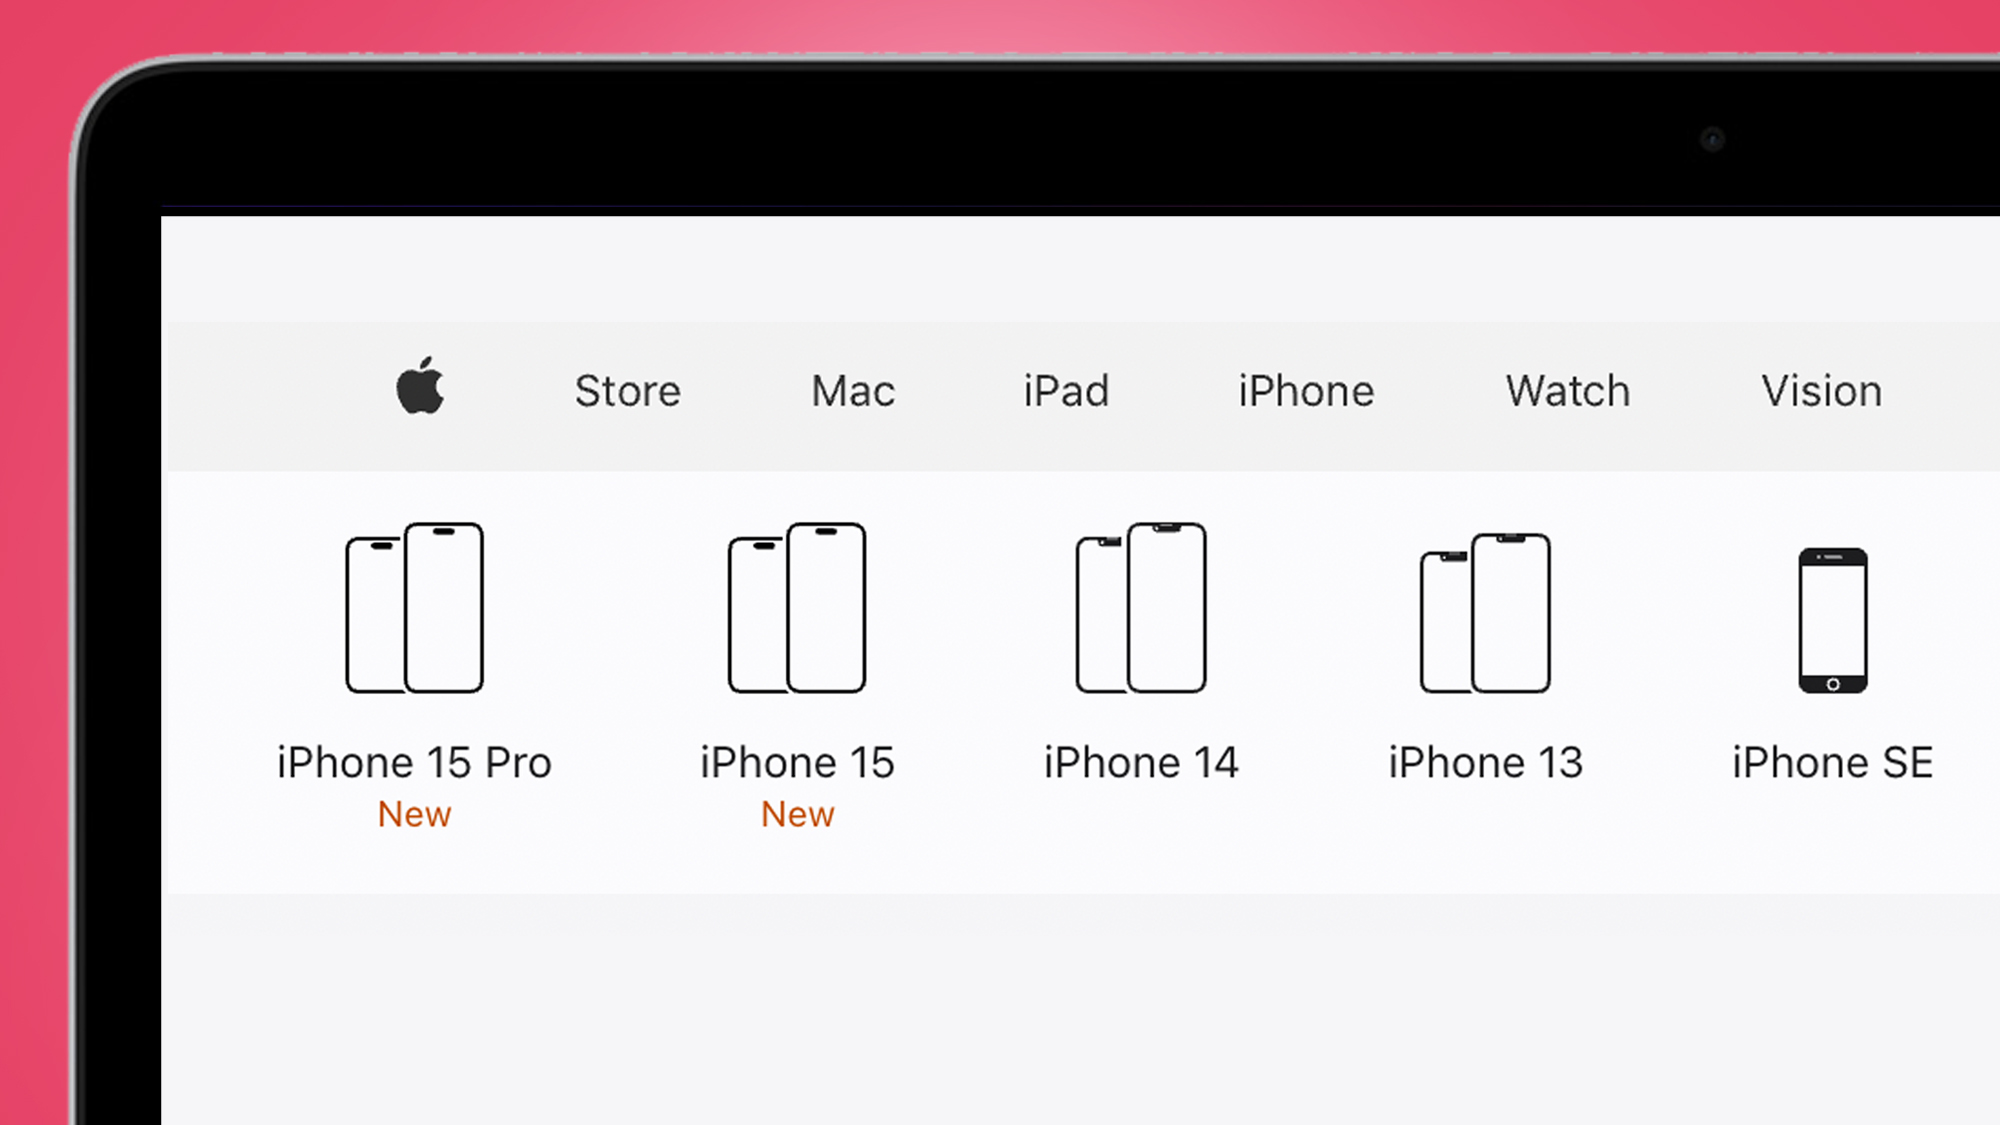Click the iPhone 13 icon

(x=1484, y=607)
